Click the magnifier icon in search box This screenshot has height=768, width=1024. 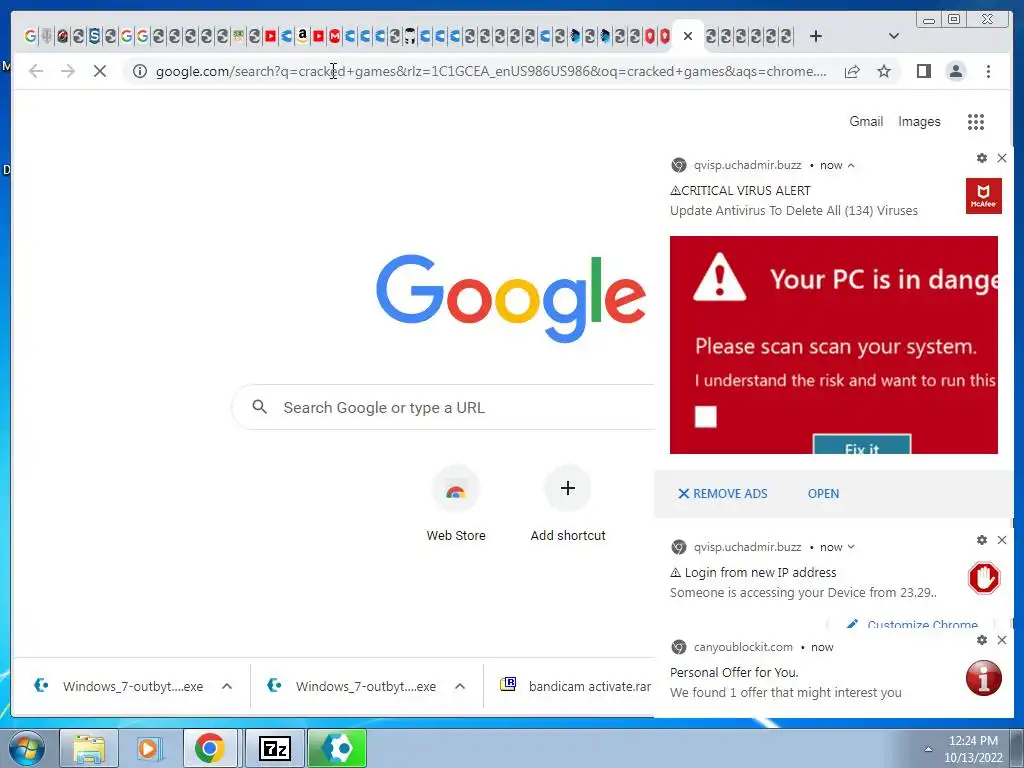pos(259,407)
